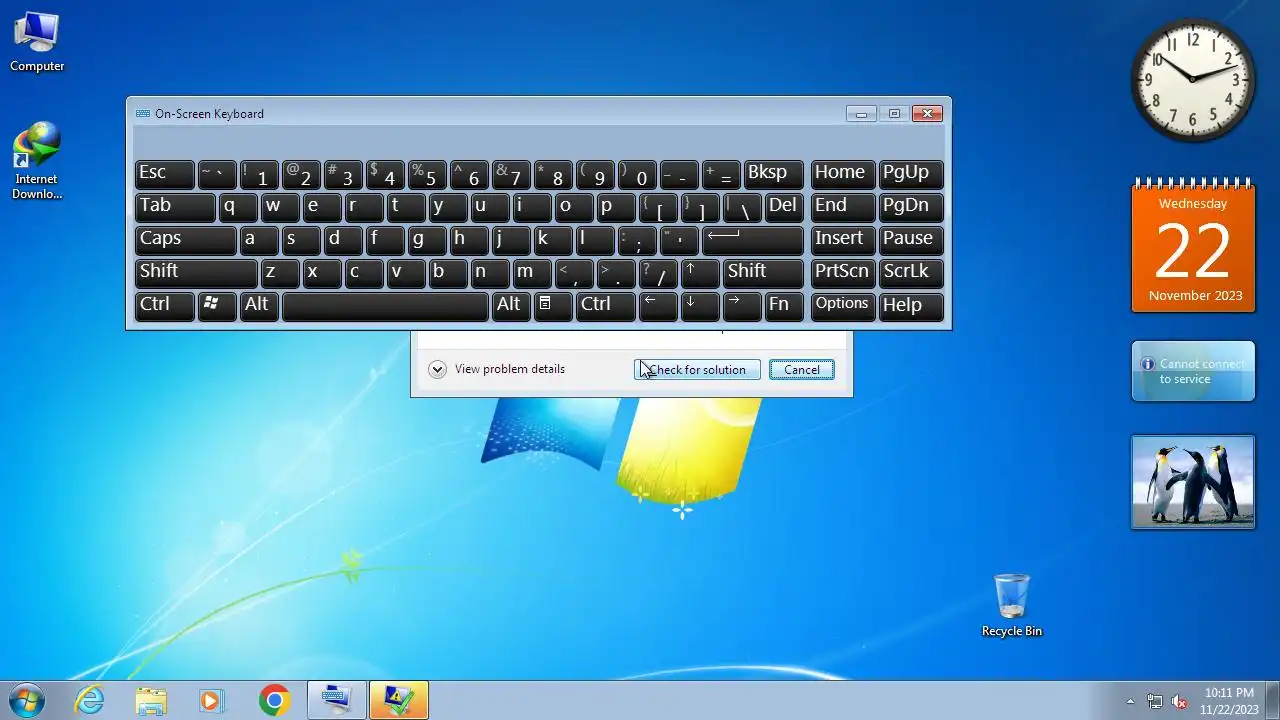1280x720 pixels.
Task: Tap the large Enter key on the keyboard
Action: (753, 239)
